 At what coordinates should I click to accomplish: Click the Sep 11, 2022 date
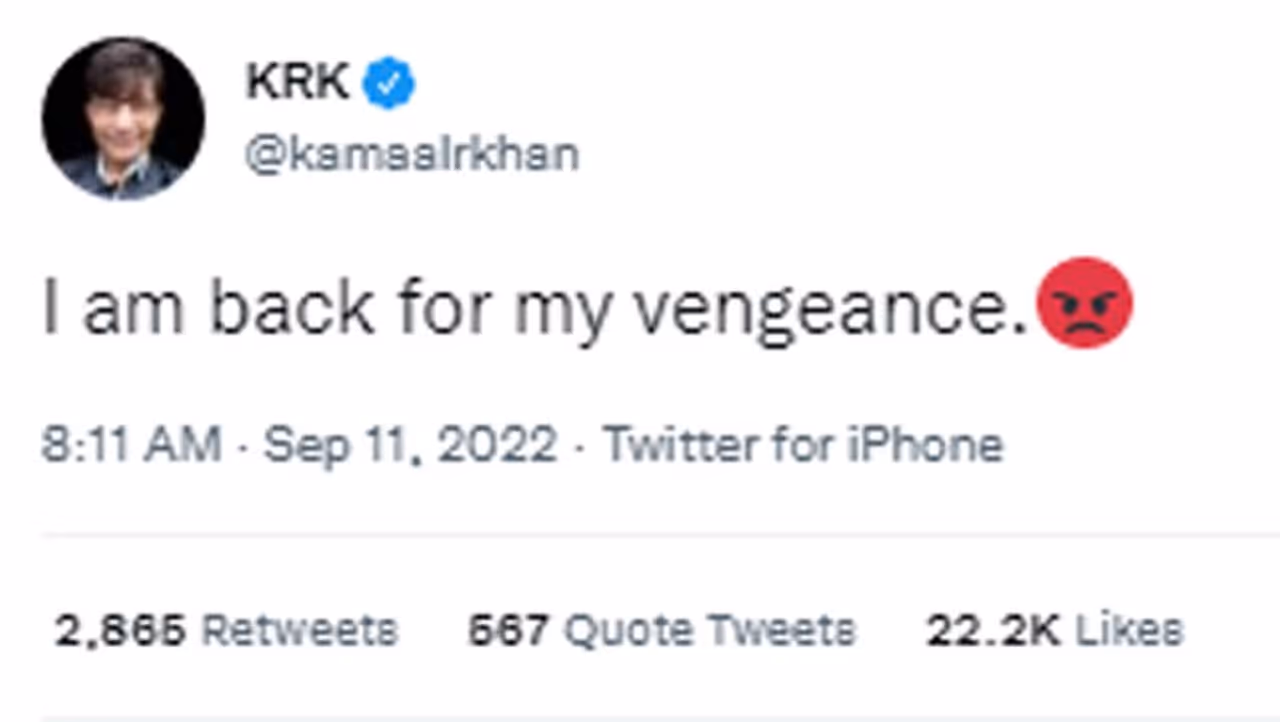[410, 445]
